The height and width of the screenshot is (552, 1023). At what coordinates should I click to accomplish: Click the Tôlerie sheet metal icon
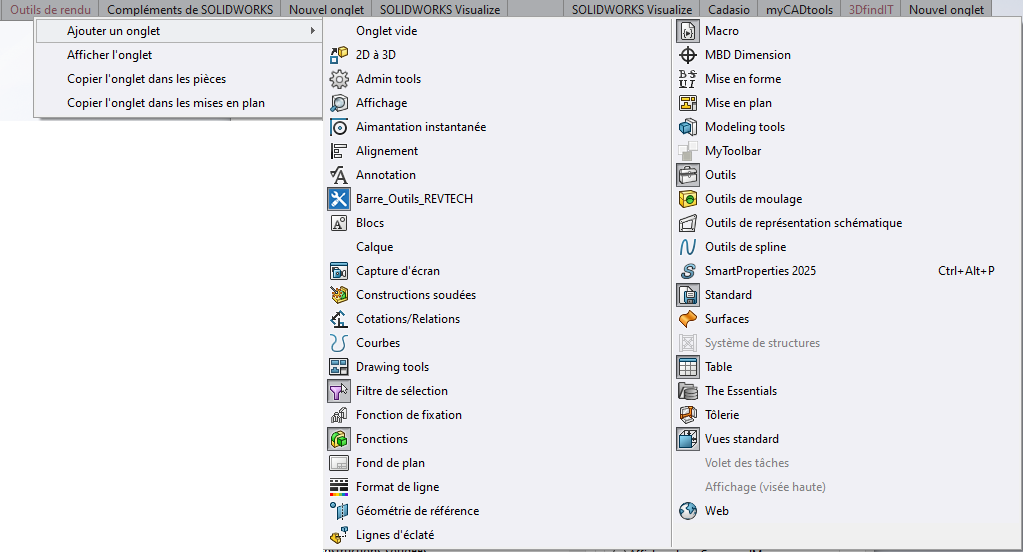[687, 415]
